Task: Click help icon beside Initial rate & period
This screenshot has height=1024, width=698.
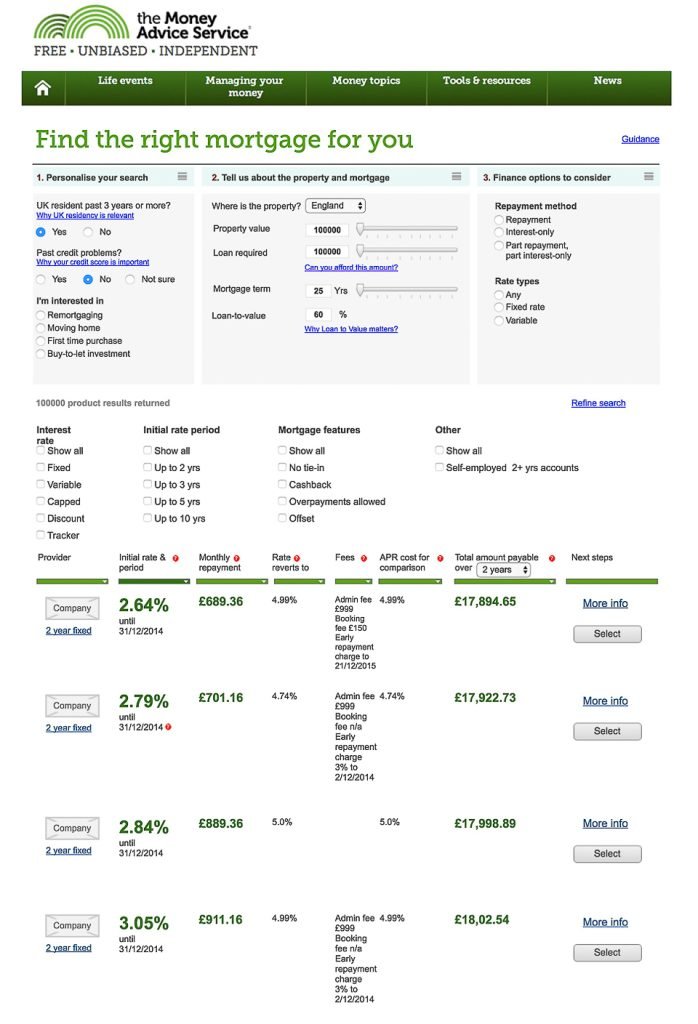Action: [176, 558]
